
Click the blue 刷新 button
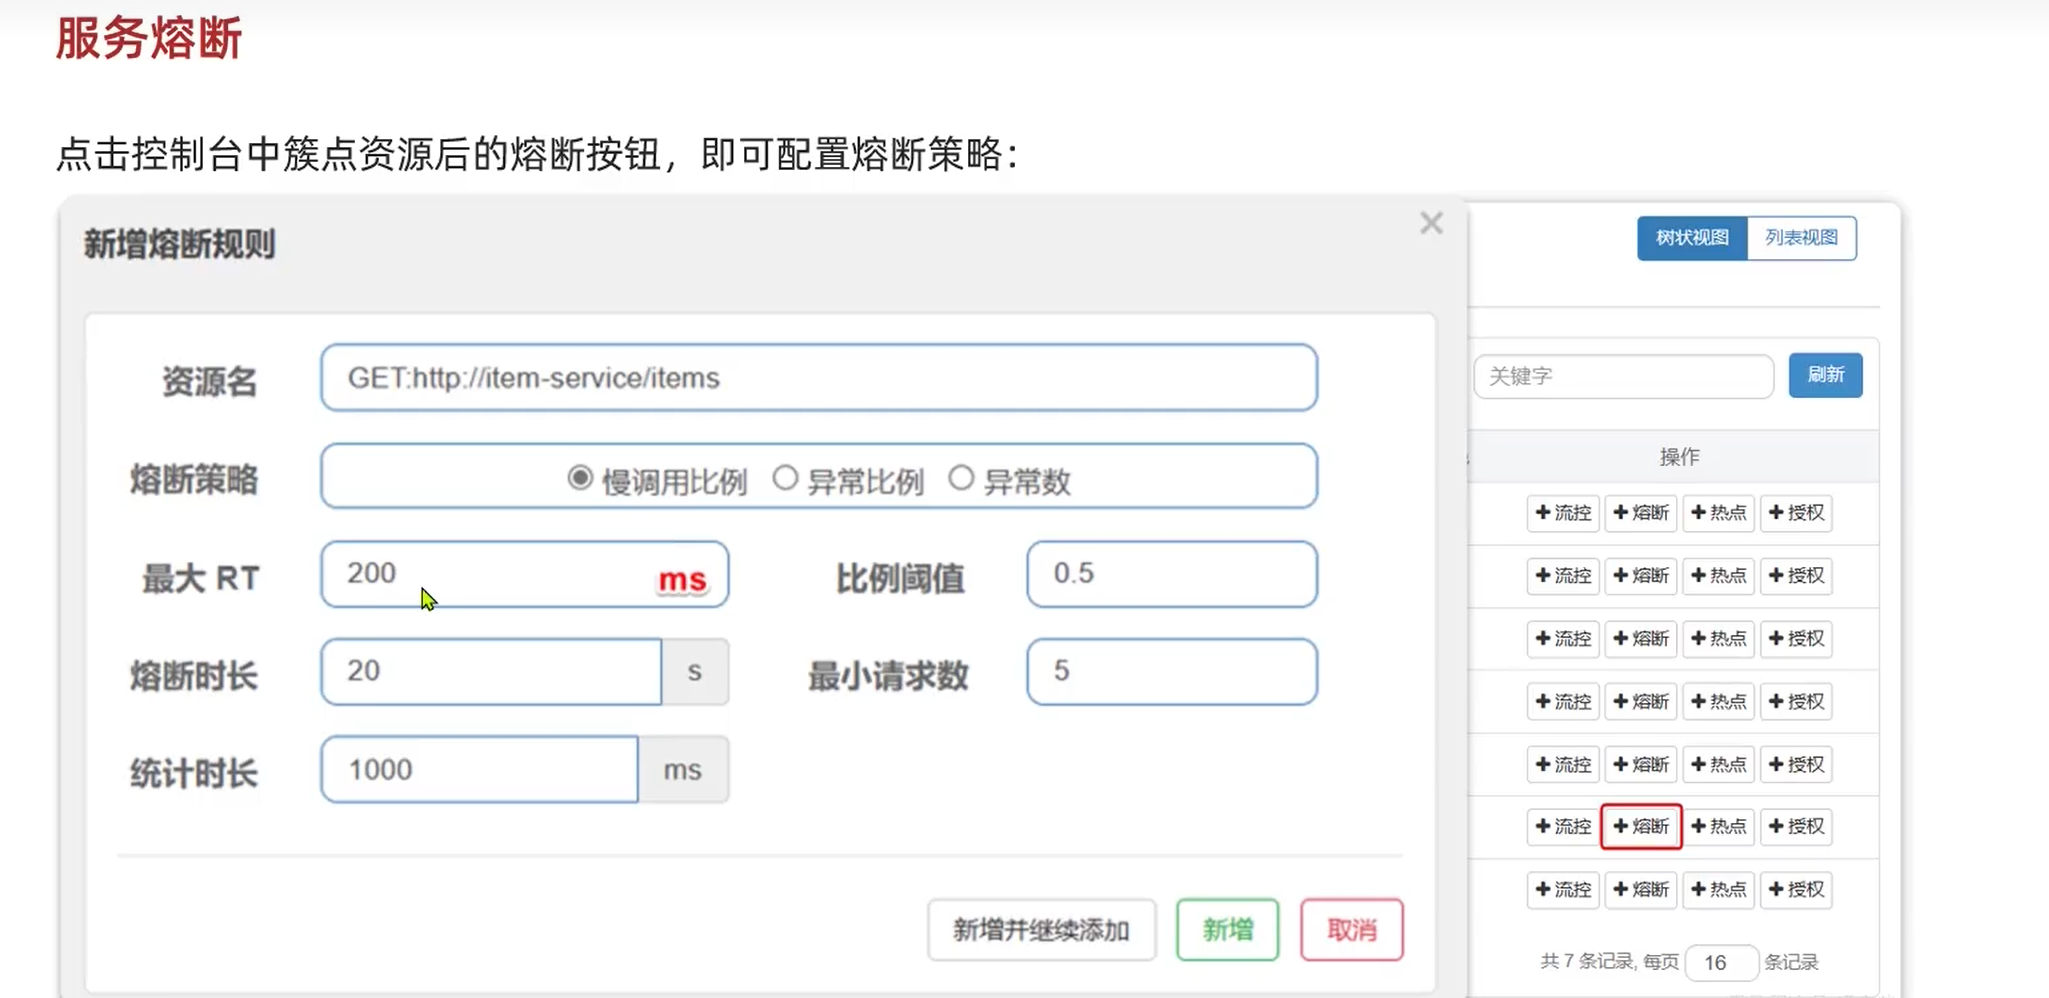(1825, 375)
